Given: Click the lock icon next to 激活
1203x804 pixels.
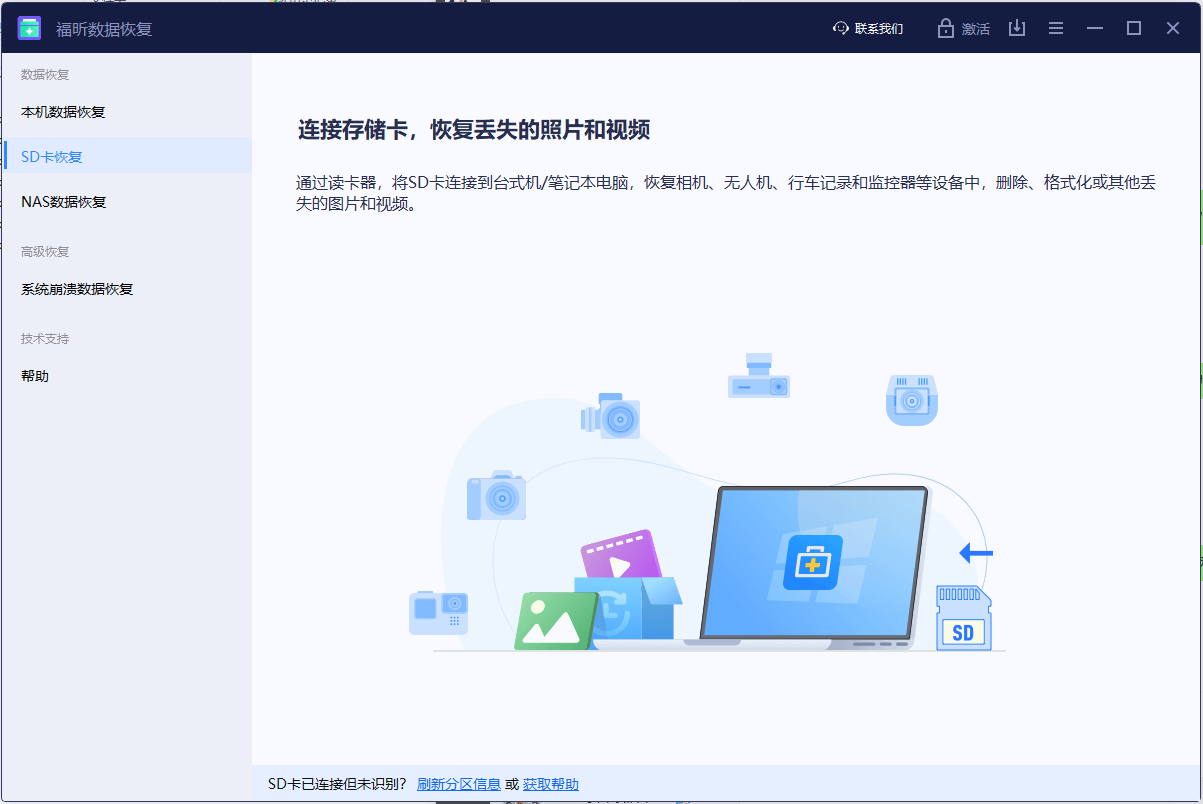Looking at the screenshot, I should pos(944,28).
